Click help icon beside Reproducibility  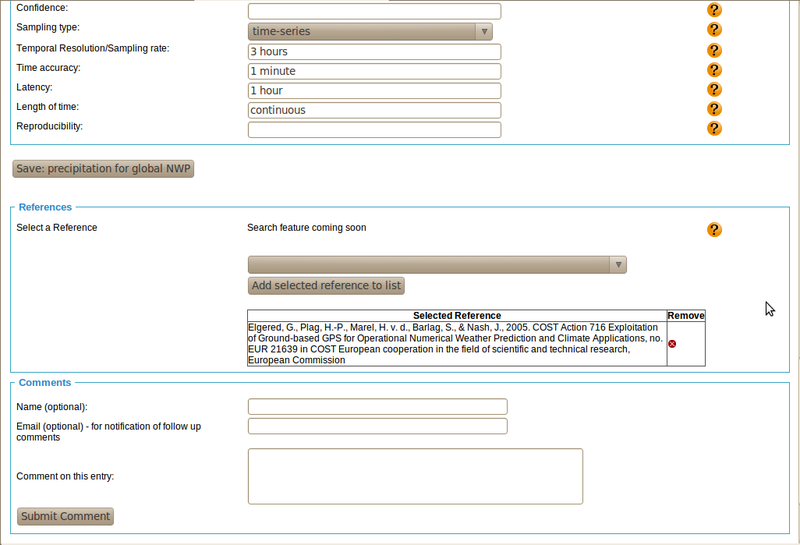pyautogui.click(x=714, y=129)
